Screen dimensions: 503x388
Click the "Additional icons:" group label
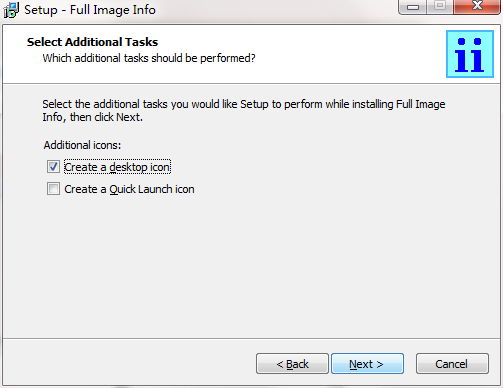tap(82, 145)
